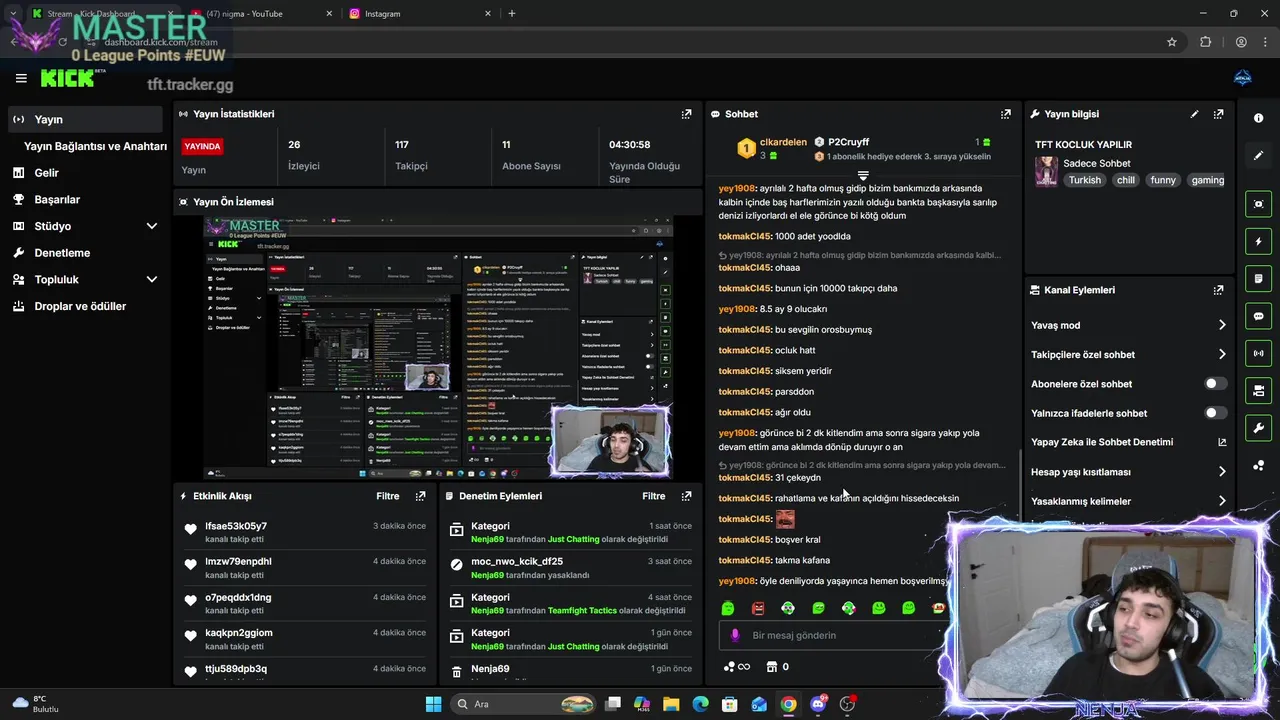Bookmark page with the star icon

click(x=1172, y=42)
